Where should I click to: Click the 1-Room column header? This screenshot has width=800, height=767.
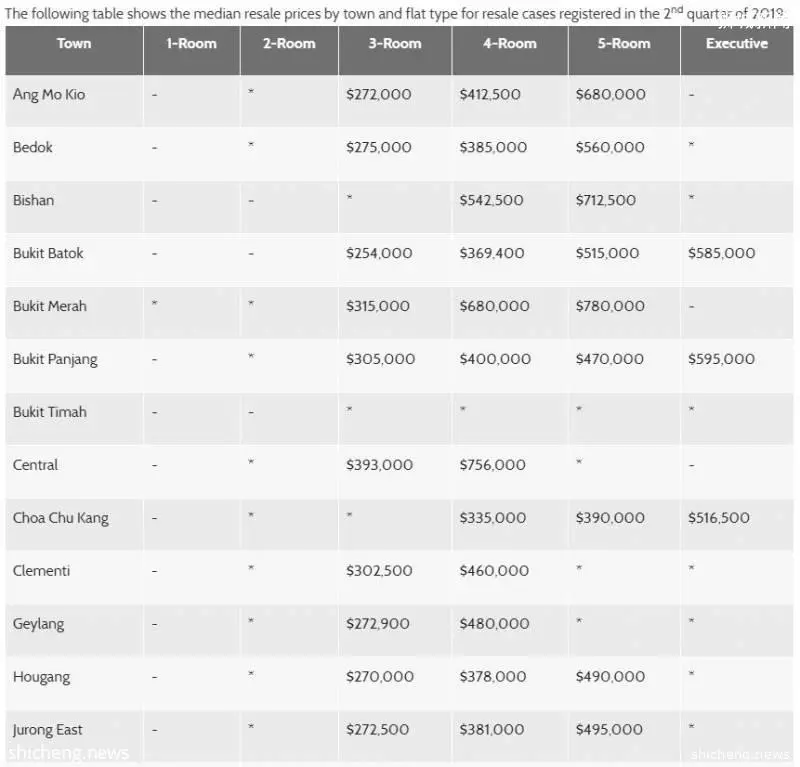191,50
